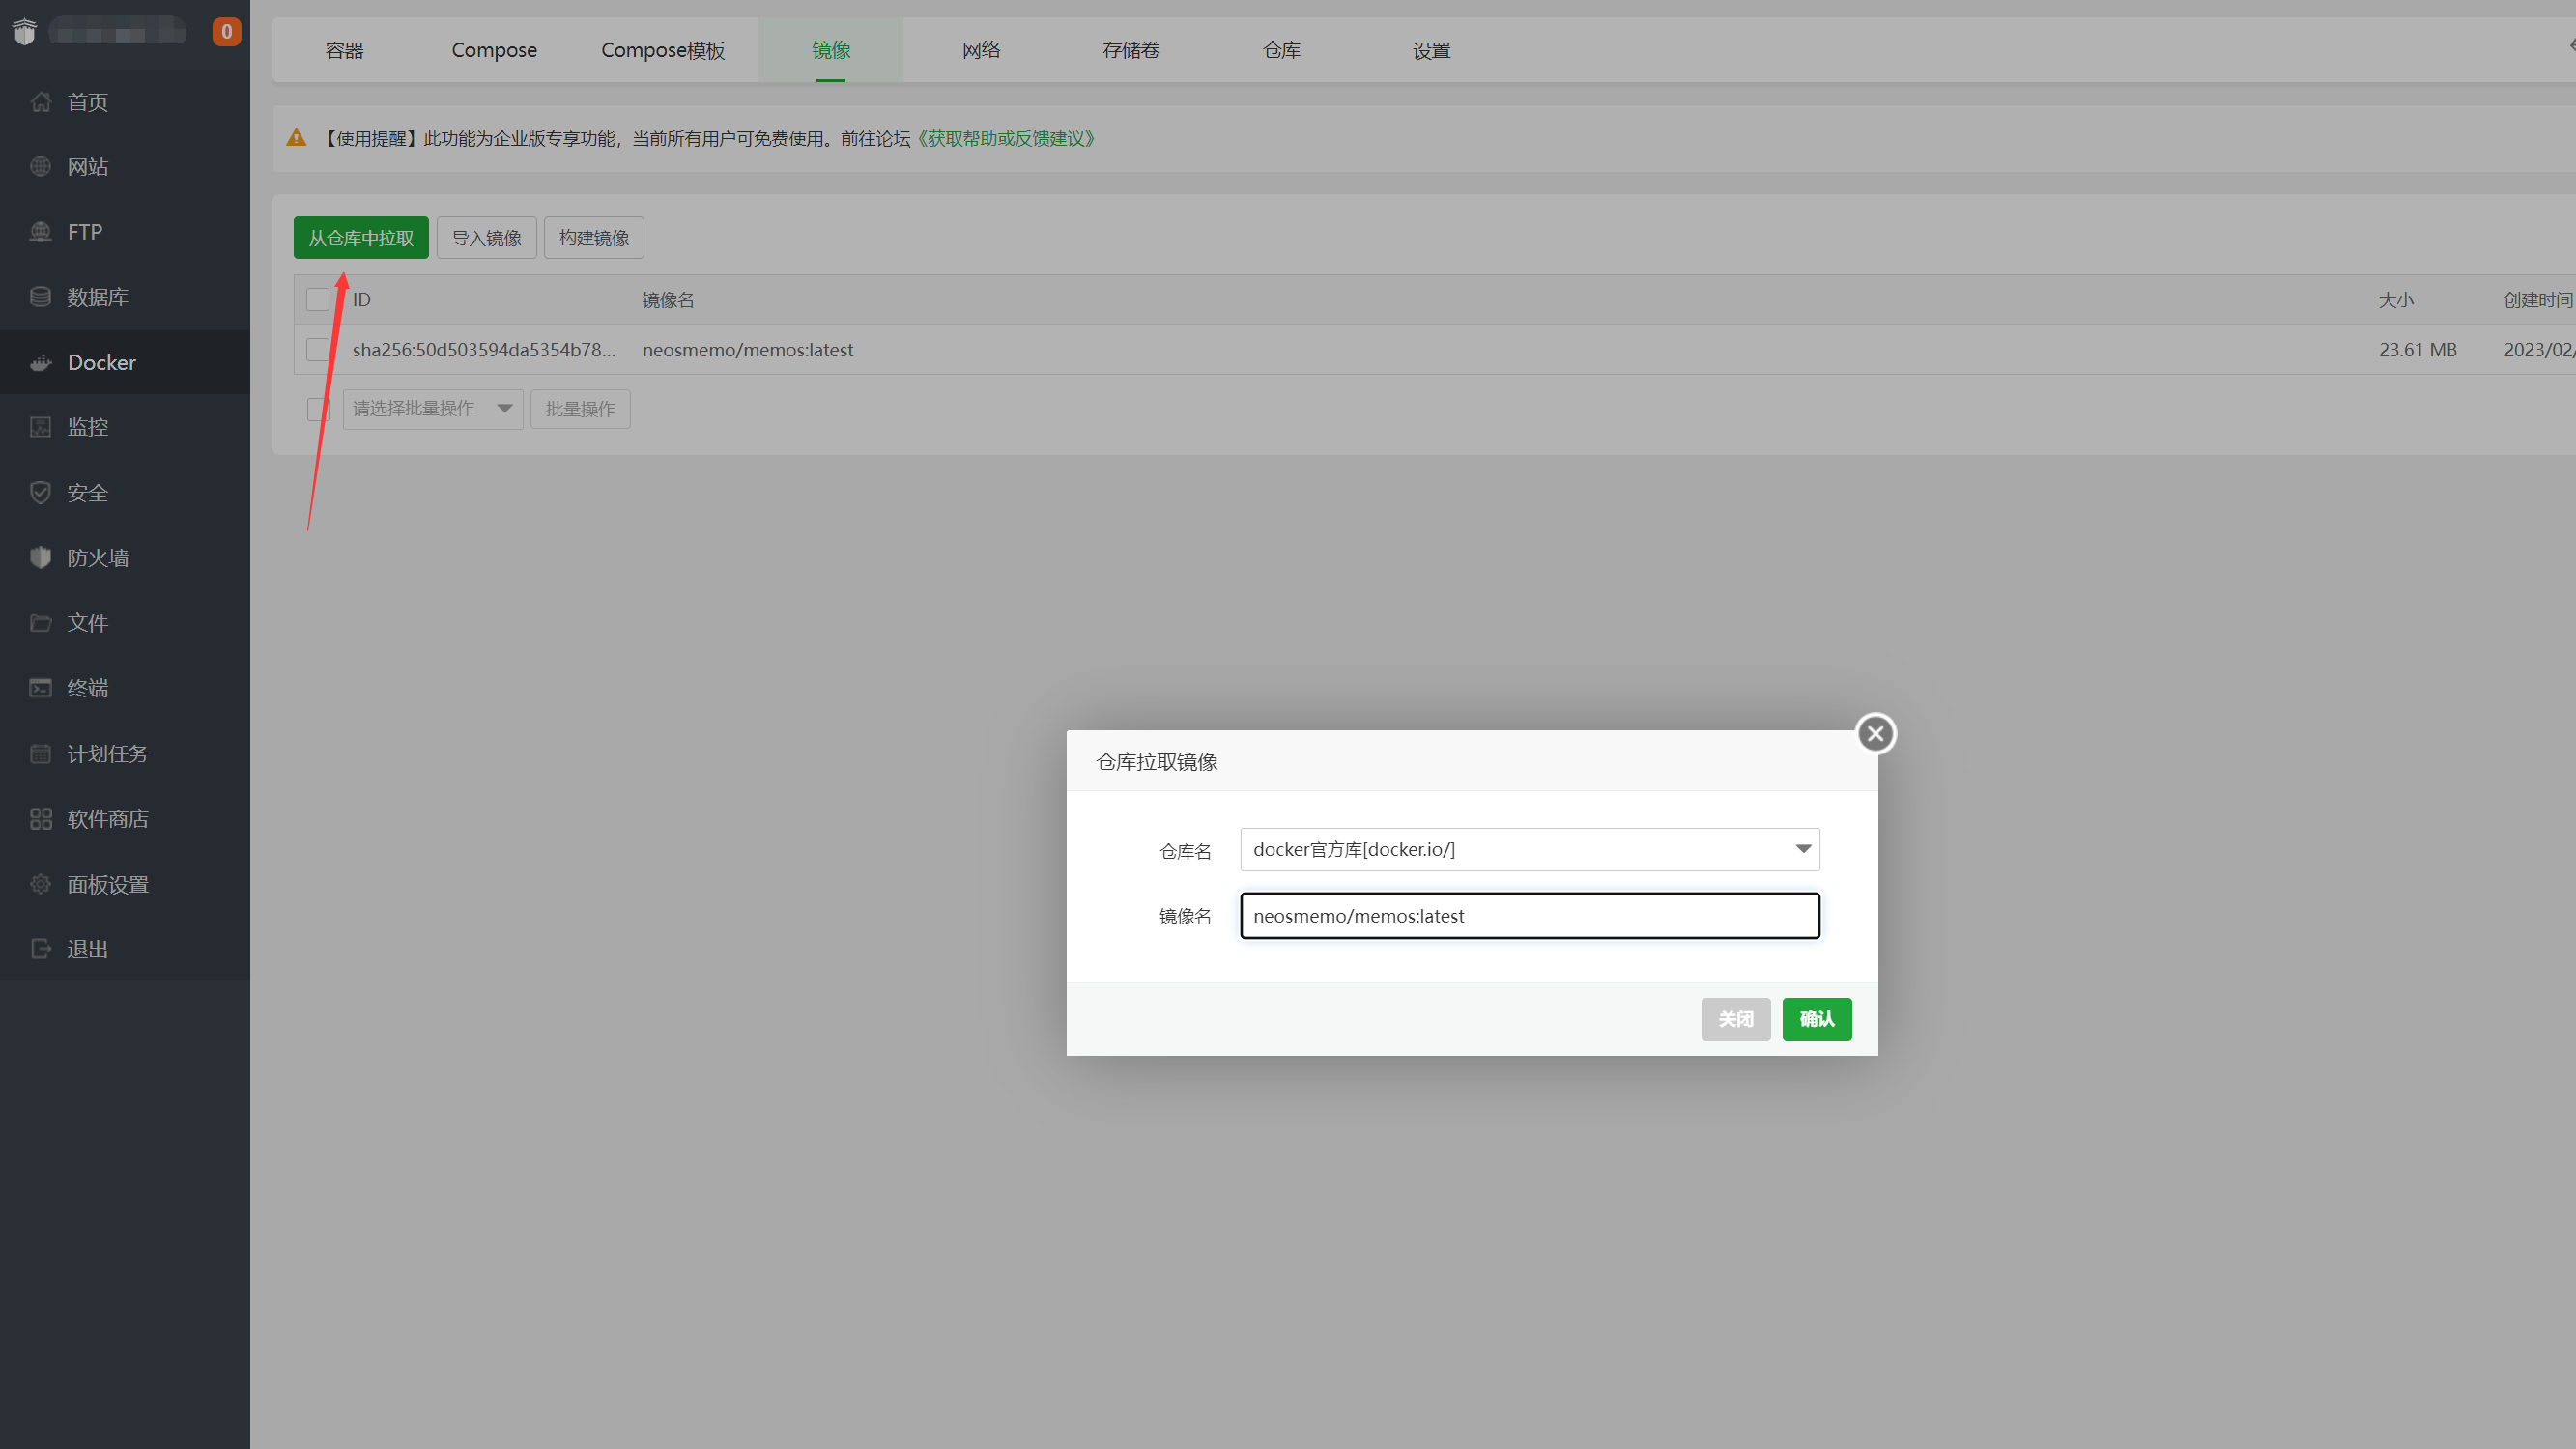Click the panel logo at top left
The height and width of the screenshot is (1449, 2576).
tap(25, 32)
